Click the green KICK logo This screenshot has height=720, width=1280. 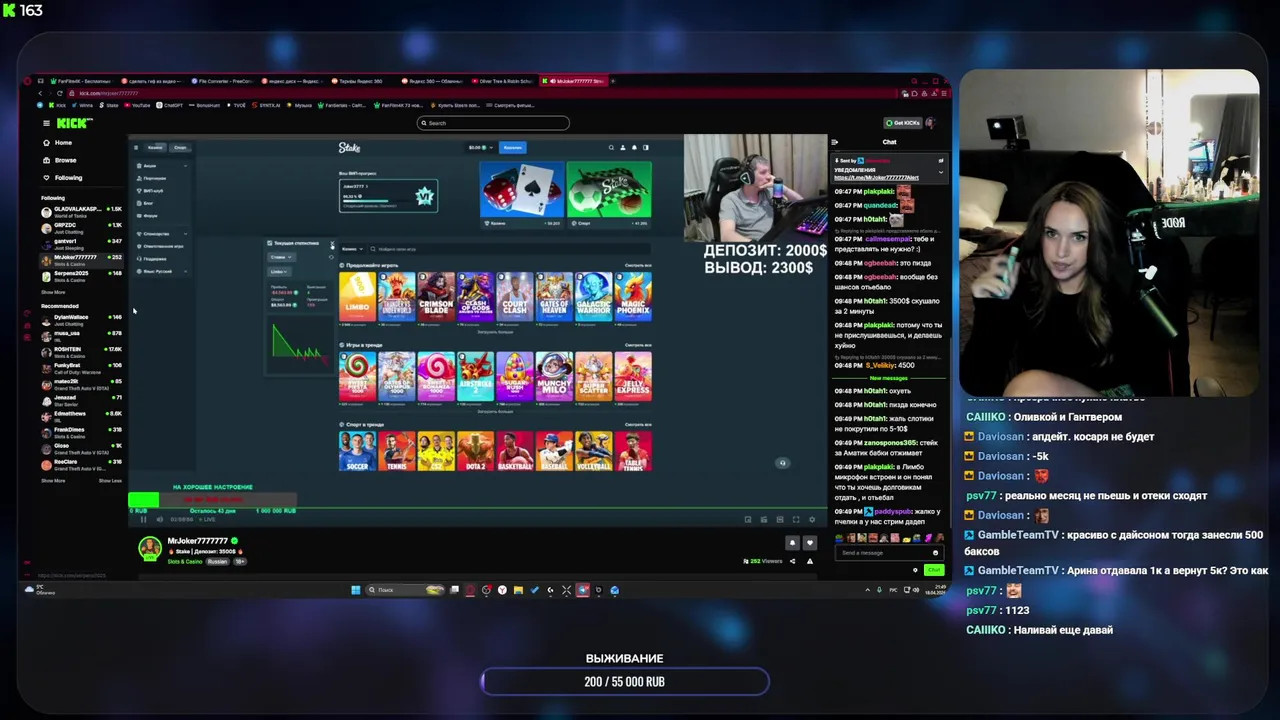tap(74, 123)
